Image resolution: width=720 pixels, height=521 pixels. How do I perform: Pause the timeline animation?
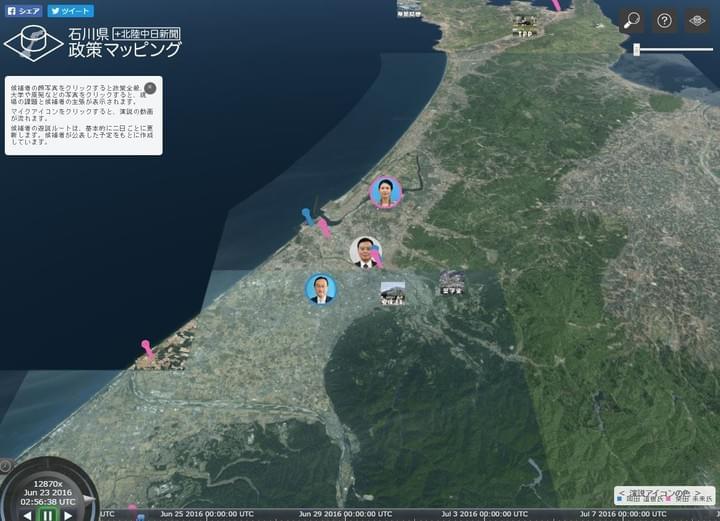[x=47, y=515]
